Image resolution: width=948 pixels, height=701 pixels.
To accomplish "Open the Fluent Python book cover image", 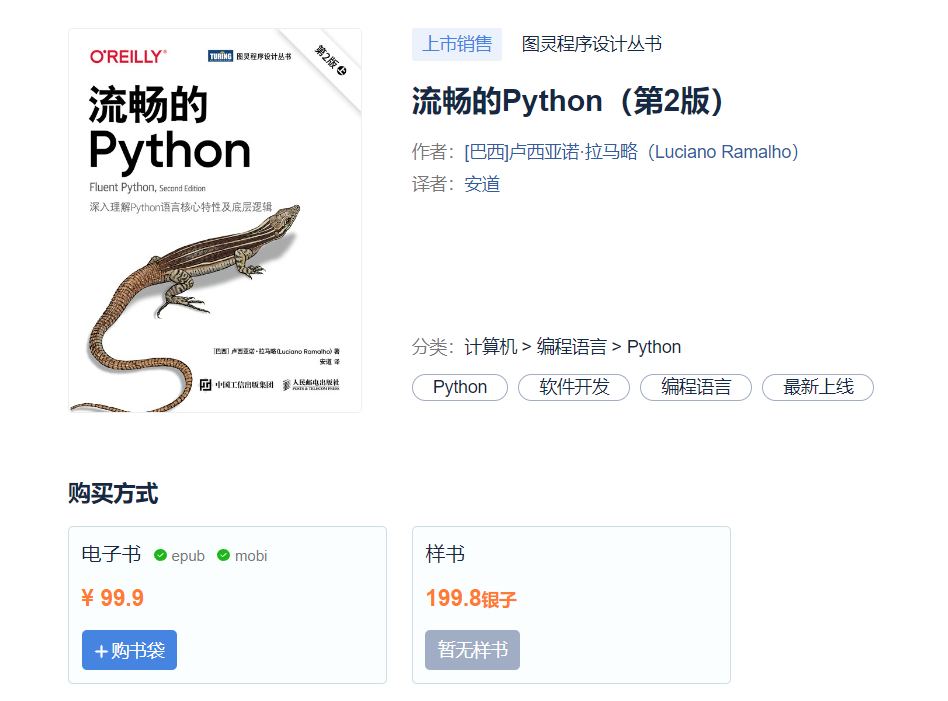I will coord(215,221).
